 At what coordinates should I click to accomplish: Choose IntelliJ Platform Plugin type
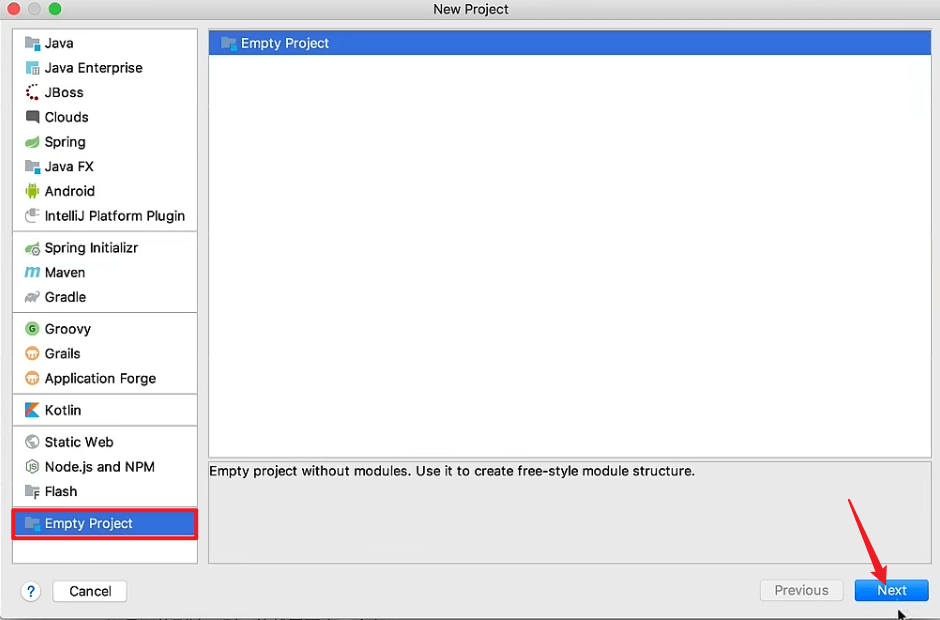(105, 216)
